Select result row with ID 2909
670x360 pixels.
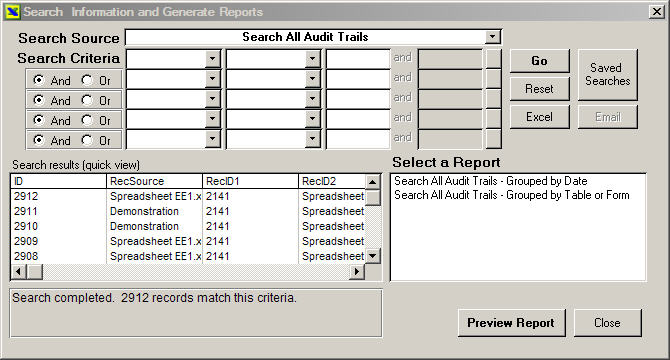188,241
